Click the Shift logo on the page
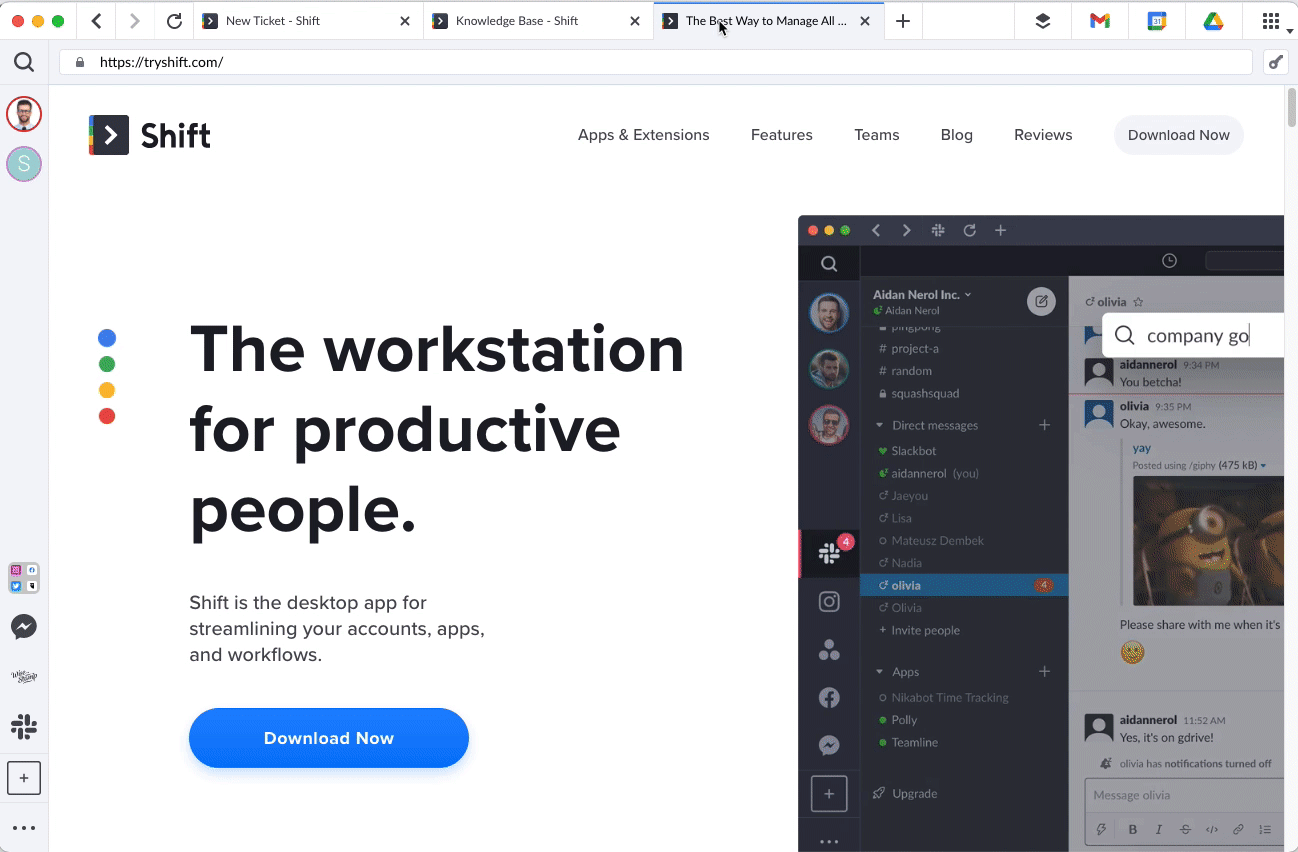Screen dimensions: 1298x852 pos(150,135)
